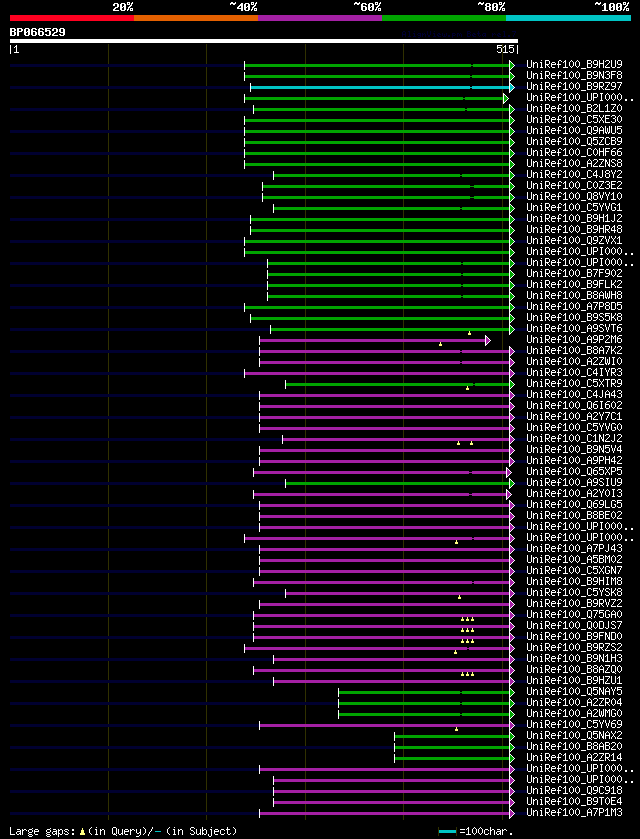640x839 pixels.
Task: Click the cyan alignment bar for B9RZ97
Action: point(382,87)
